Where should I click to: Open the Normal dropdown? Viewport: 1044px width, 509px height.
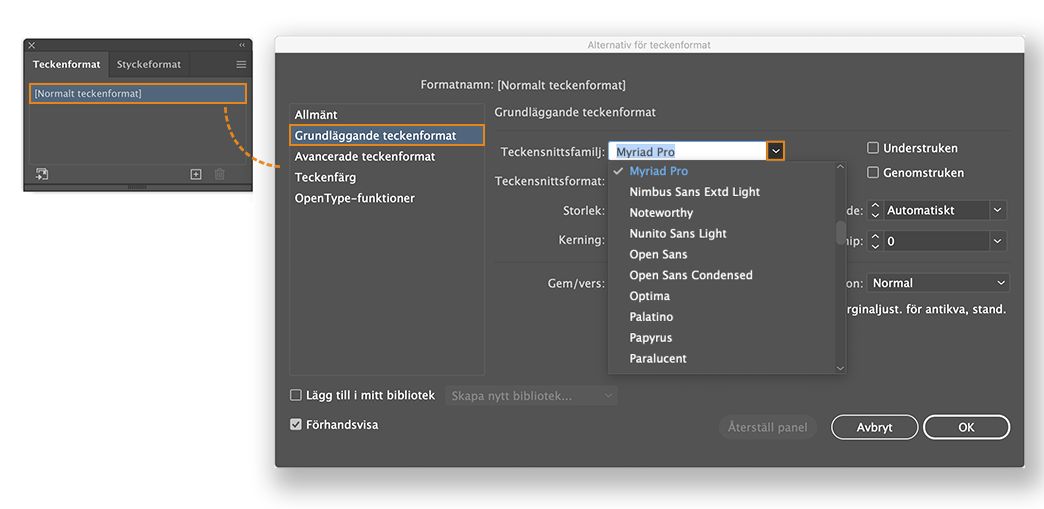(1000, 283)
